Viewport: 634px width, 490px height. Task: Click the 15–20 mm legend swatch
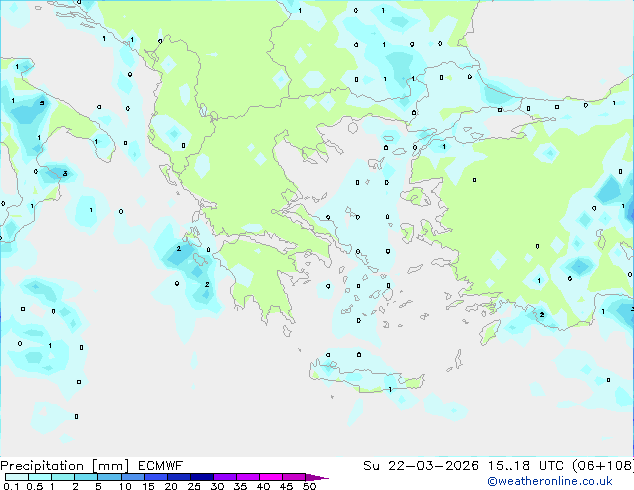(155, 477)
